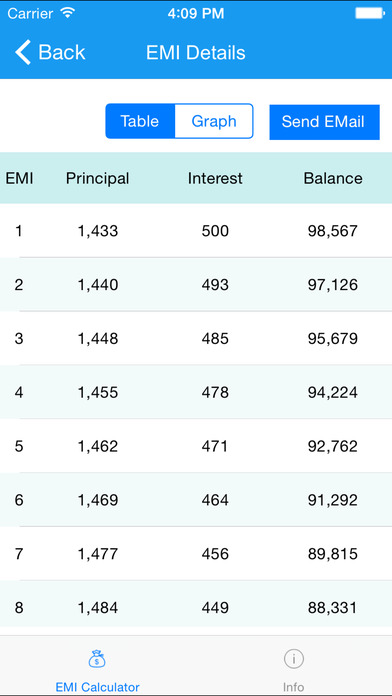
Task: Tap the EMI Details title
Action: (x=196, y=52)
